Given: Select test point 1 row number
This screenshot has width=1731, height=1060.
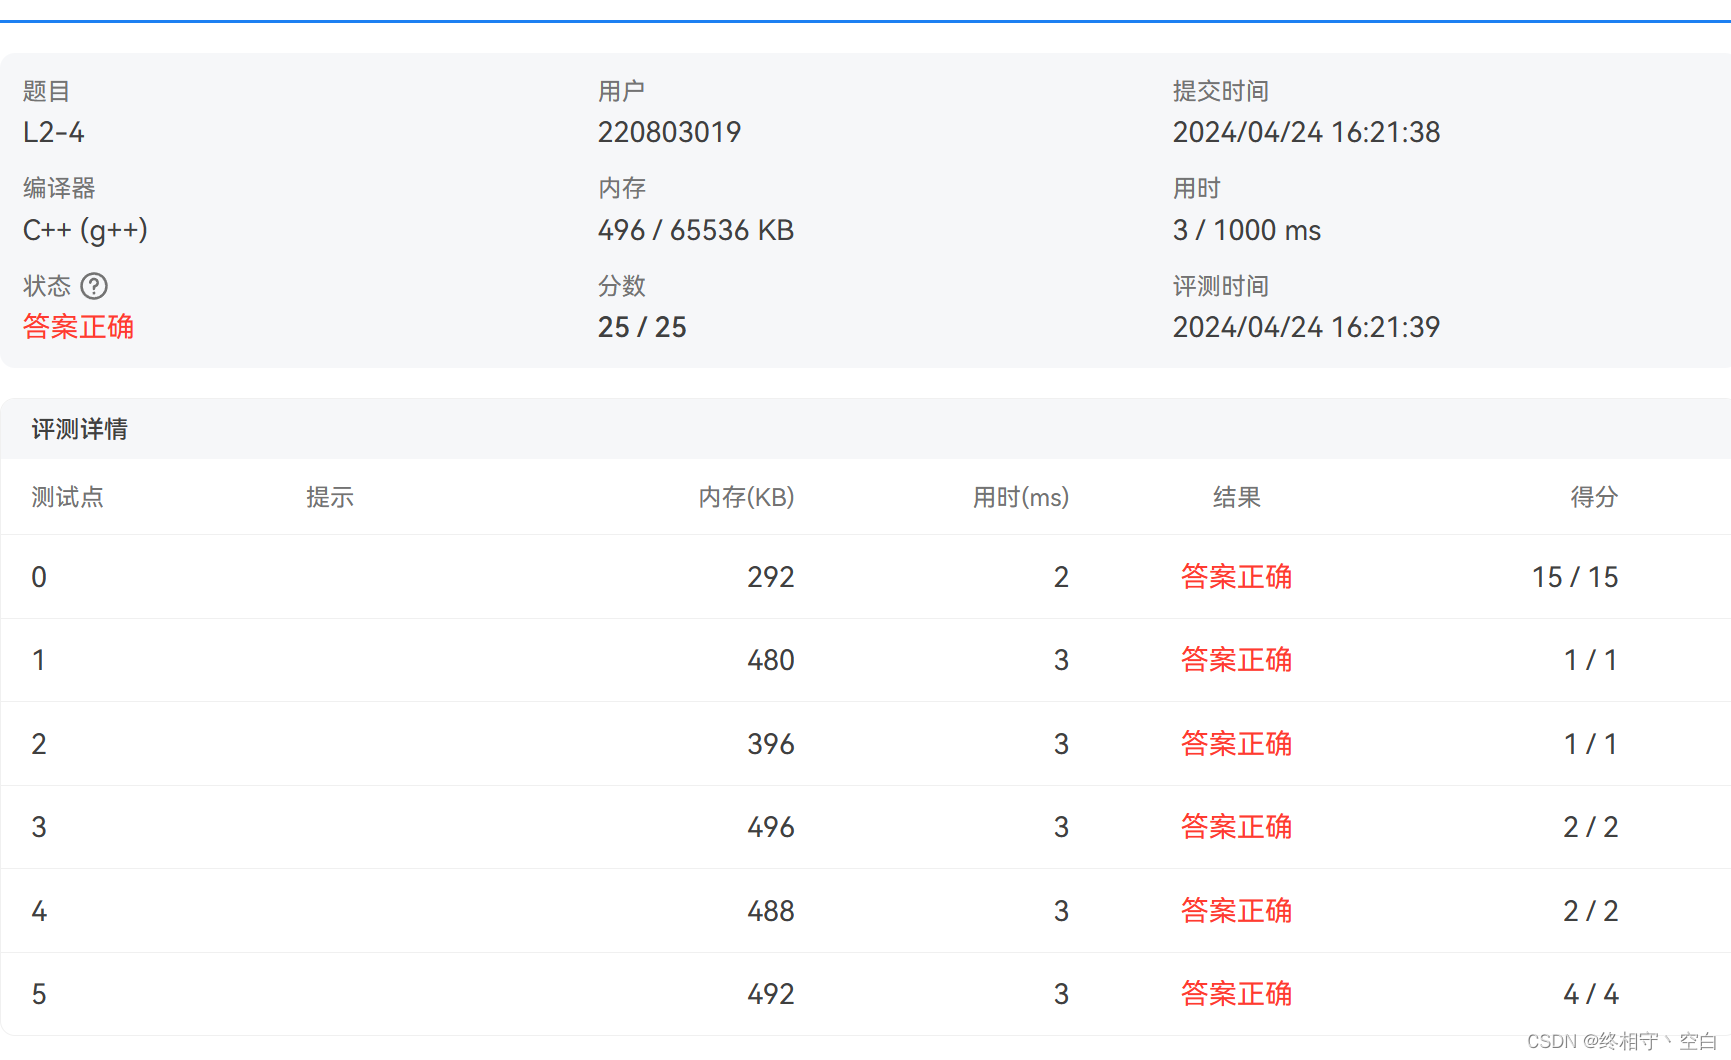Looking at the screenshot, I should (39, 660).
